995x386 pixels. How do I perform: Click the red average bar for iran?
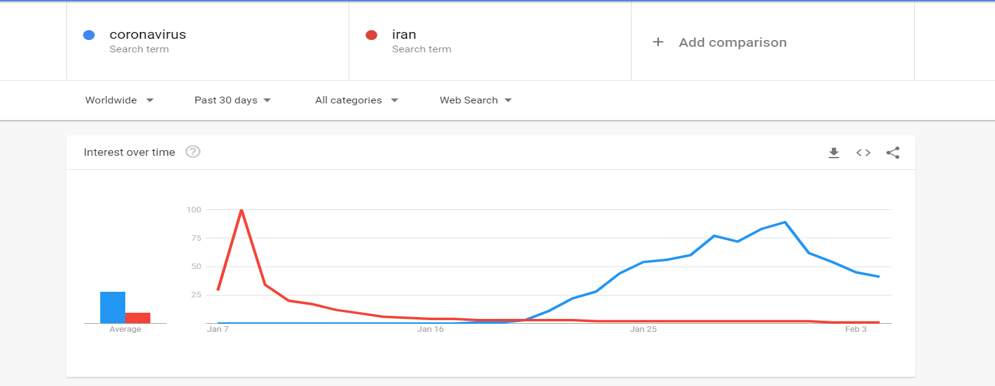tap(138, 318)
